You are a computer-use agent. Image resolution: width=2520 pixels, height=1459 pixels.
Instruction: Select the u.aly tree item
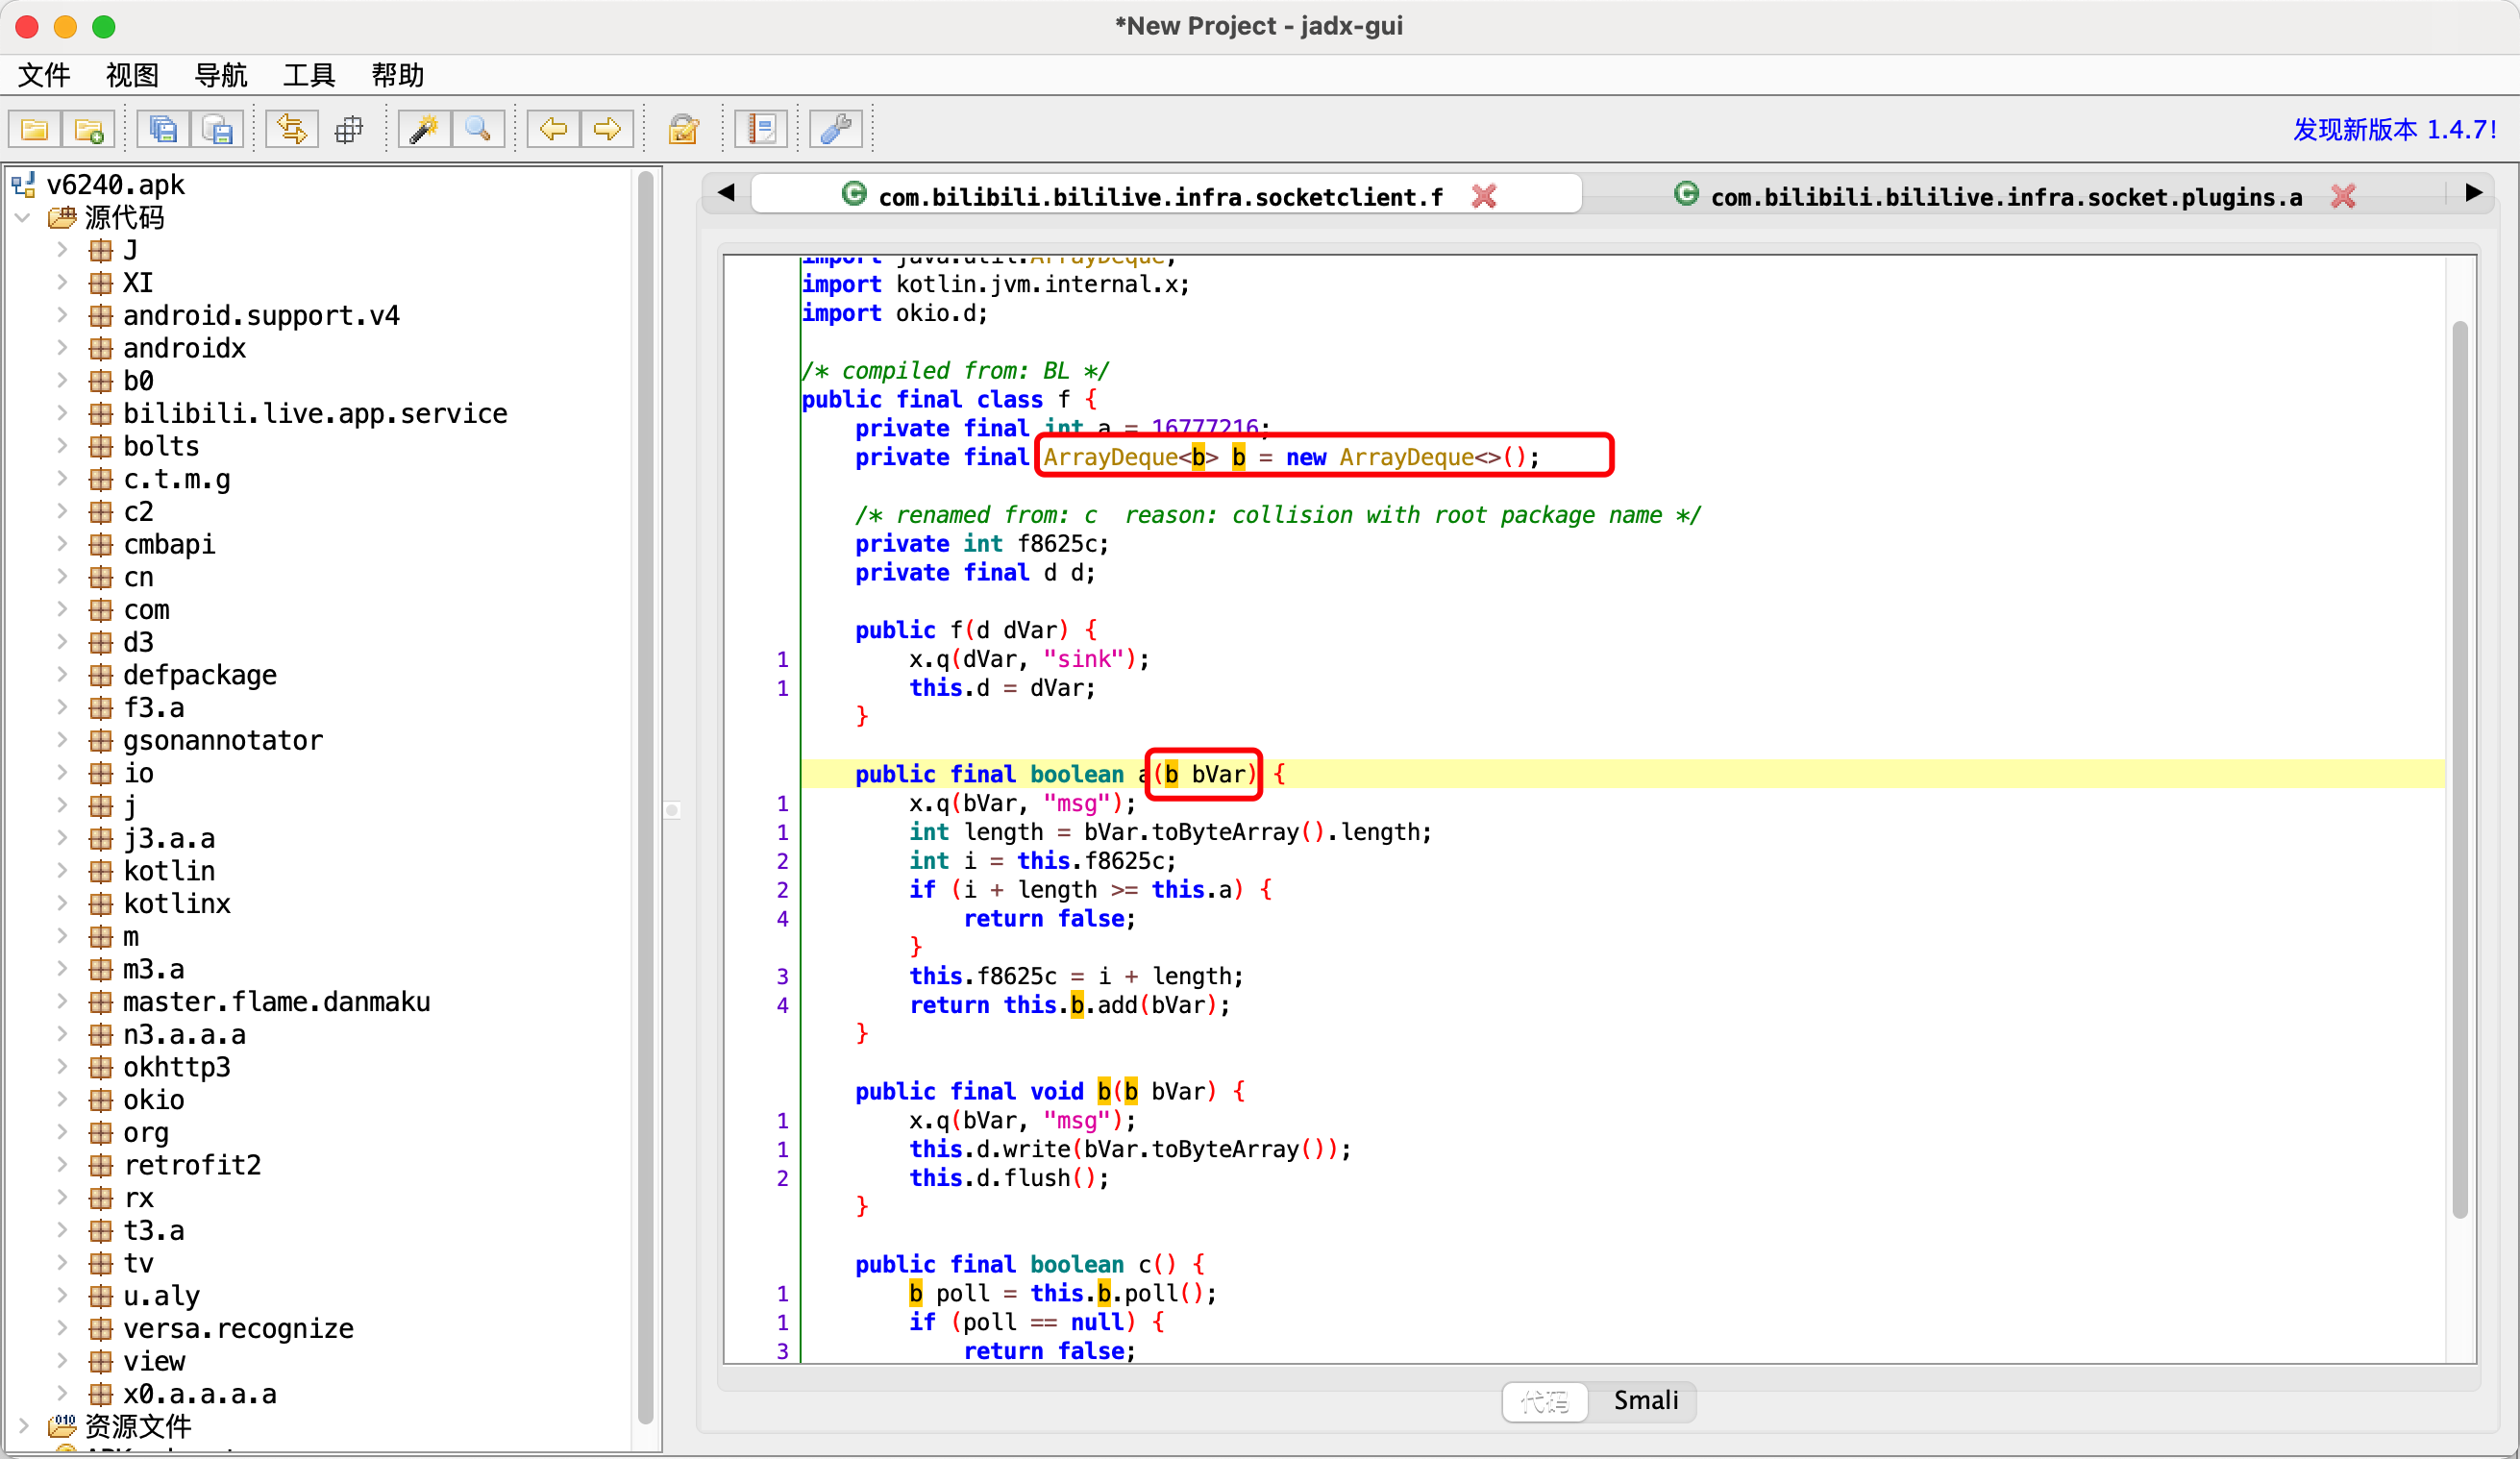pyautogui.click(x=161, y=1296)
